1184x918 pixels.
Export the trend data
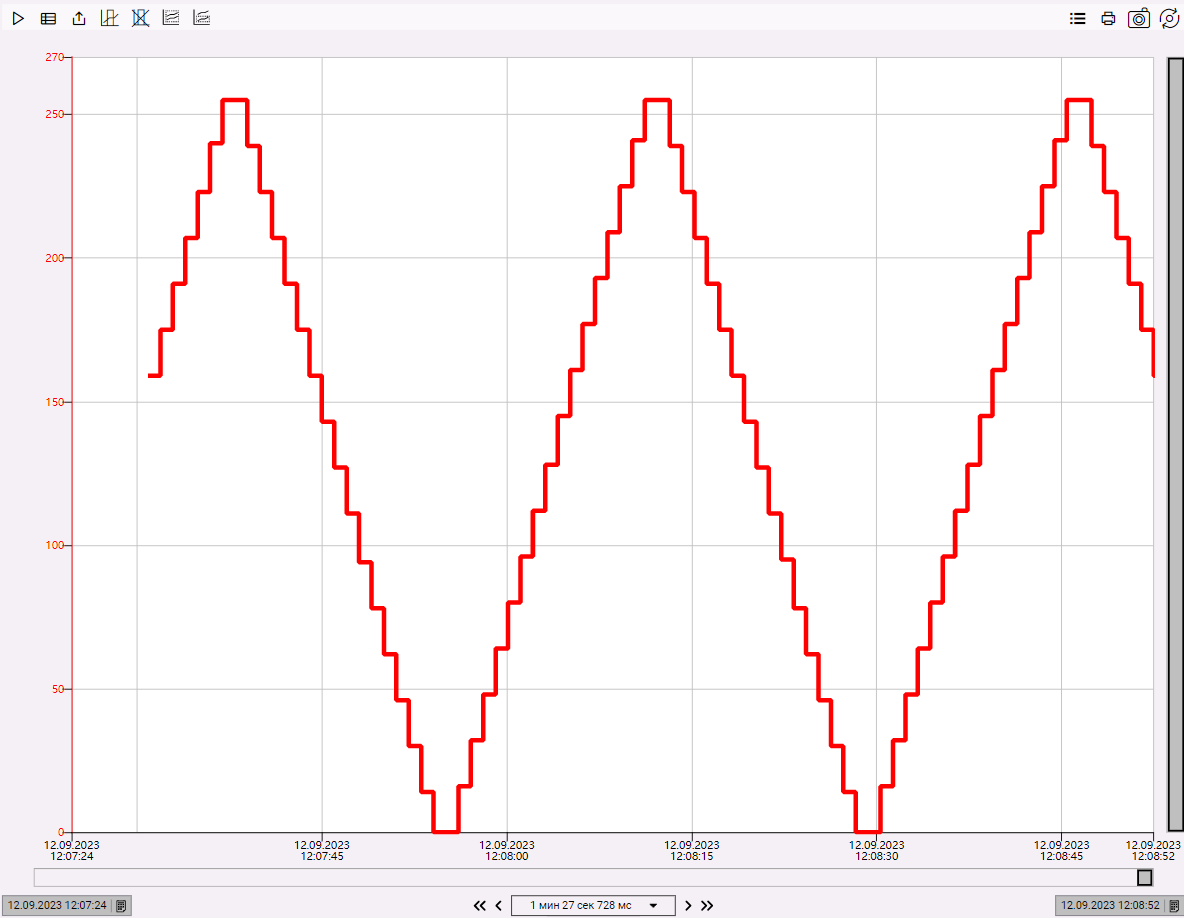click(78, 17)
